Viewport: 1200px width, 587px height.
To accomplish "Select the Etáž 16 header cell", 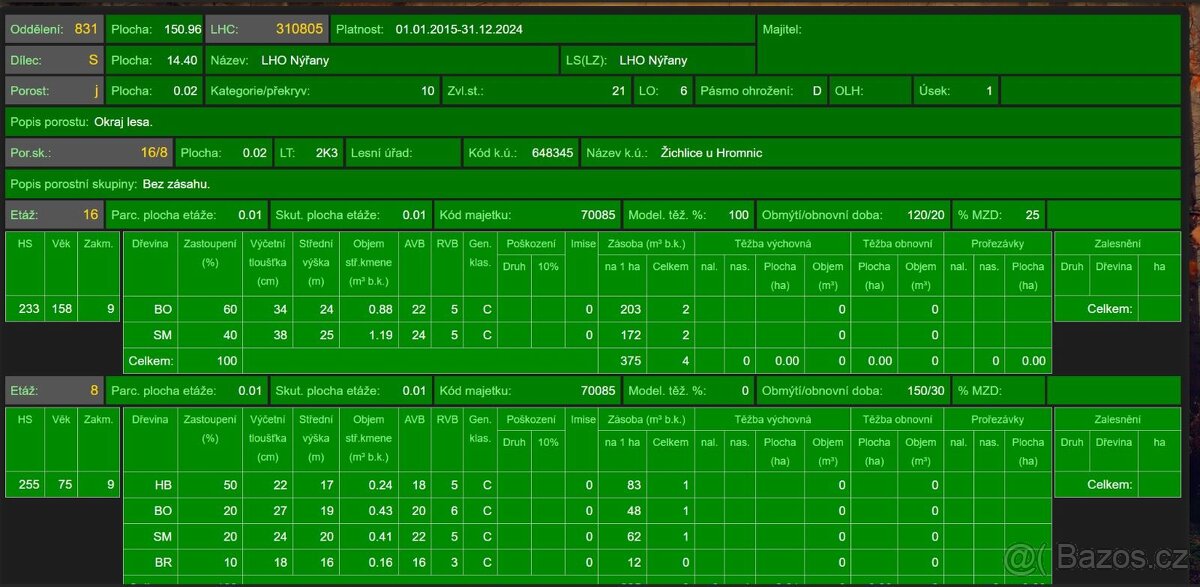I will click(53, 215).
